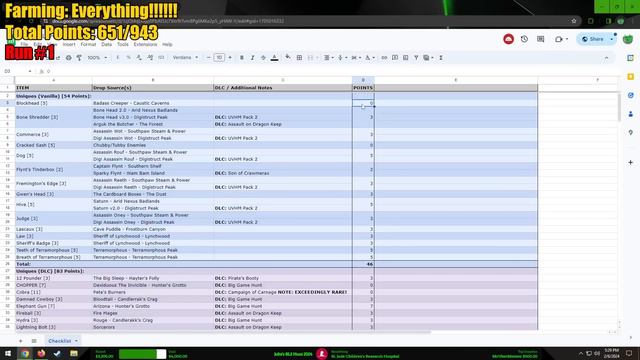Open the text color picker

[274, 58]
